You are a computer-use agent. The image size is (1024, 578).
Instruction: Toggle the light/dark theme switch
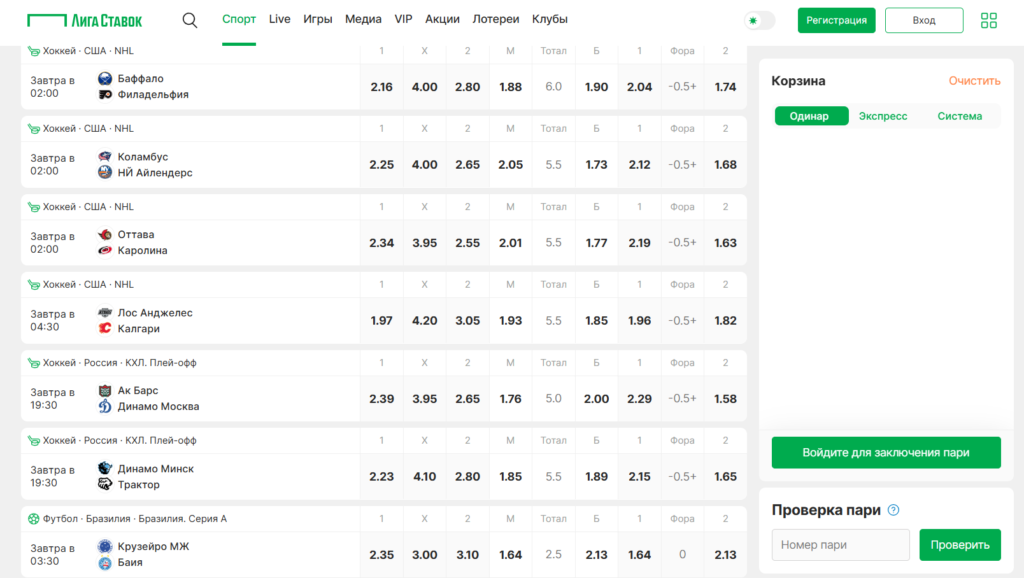point(760,20)
